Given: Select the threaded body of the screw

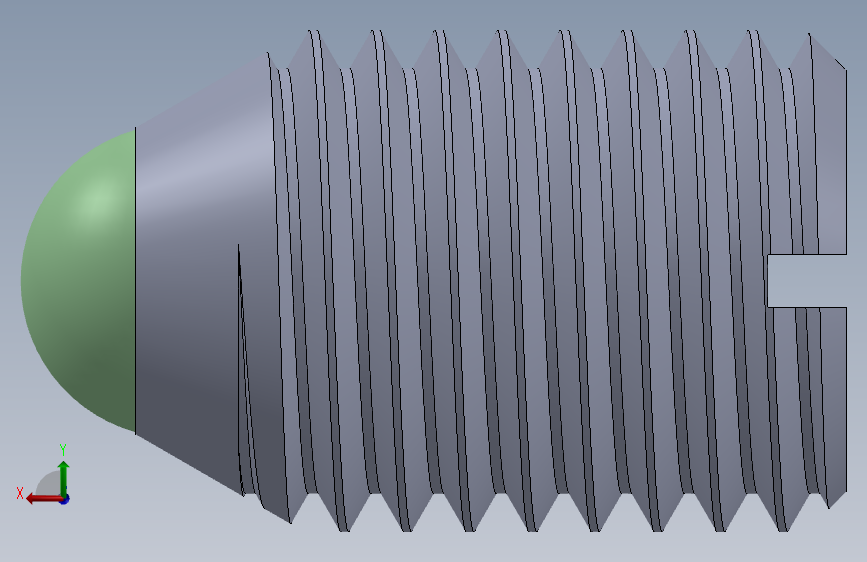Looking at the screenshot, I should tap(542, 280).
